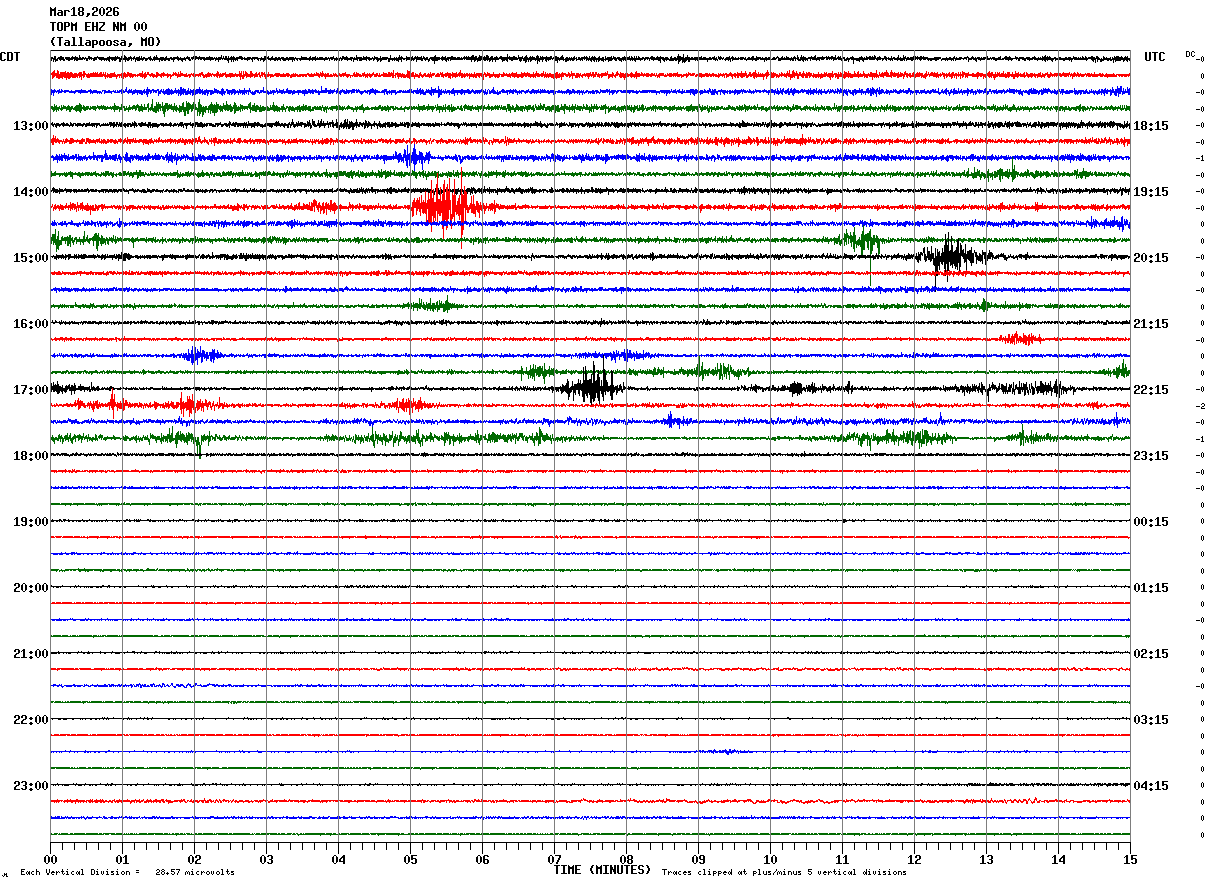This screenshot has height=886, width=1210.
Task: Click the 22:15 UTC time label
Action: [1151, 390]
